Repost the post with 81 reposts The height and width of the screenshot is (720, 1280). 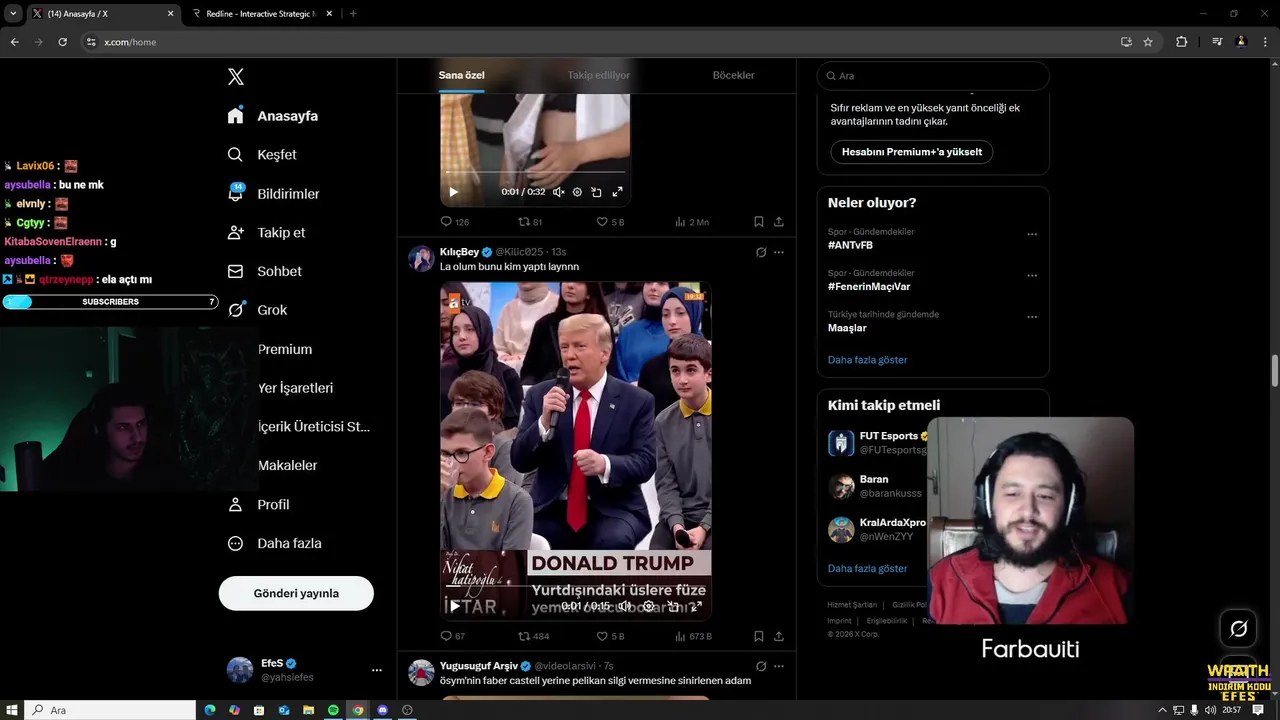[x=530, y=222]
